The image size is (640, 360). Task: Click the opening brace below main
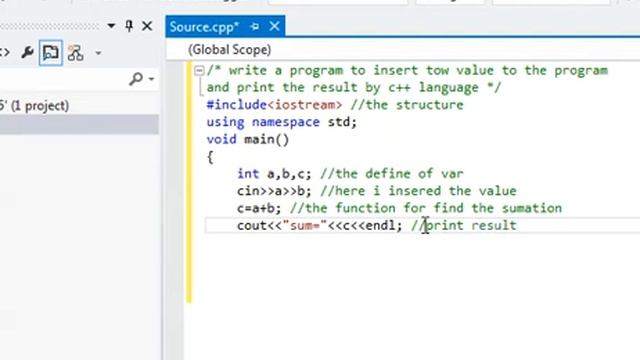(210, 157)
